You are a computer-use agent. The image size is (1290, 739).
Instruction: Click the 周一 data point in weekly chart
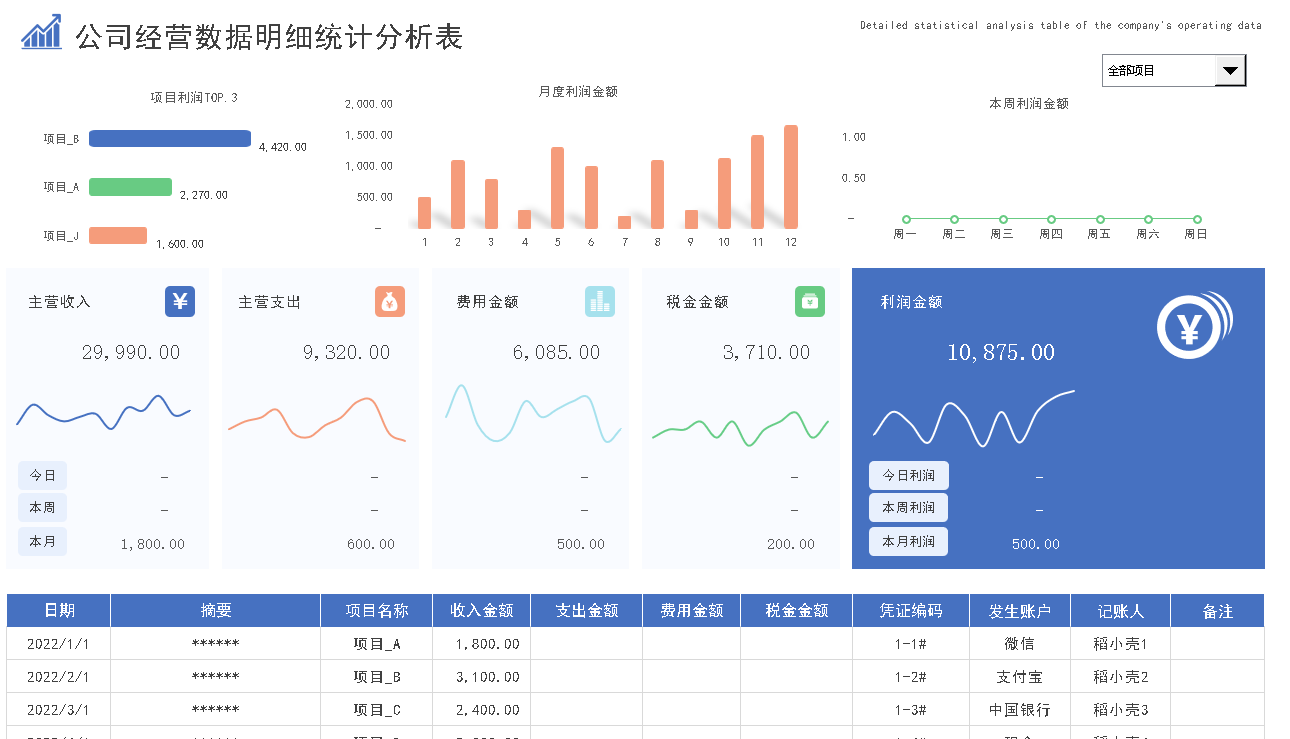pos(906,219)
